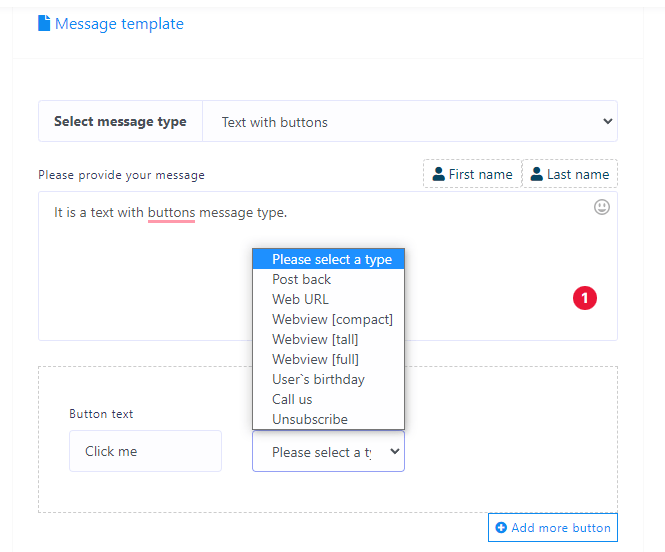
Task: Collapse the button type dropdown
Action: click(328, 452)
